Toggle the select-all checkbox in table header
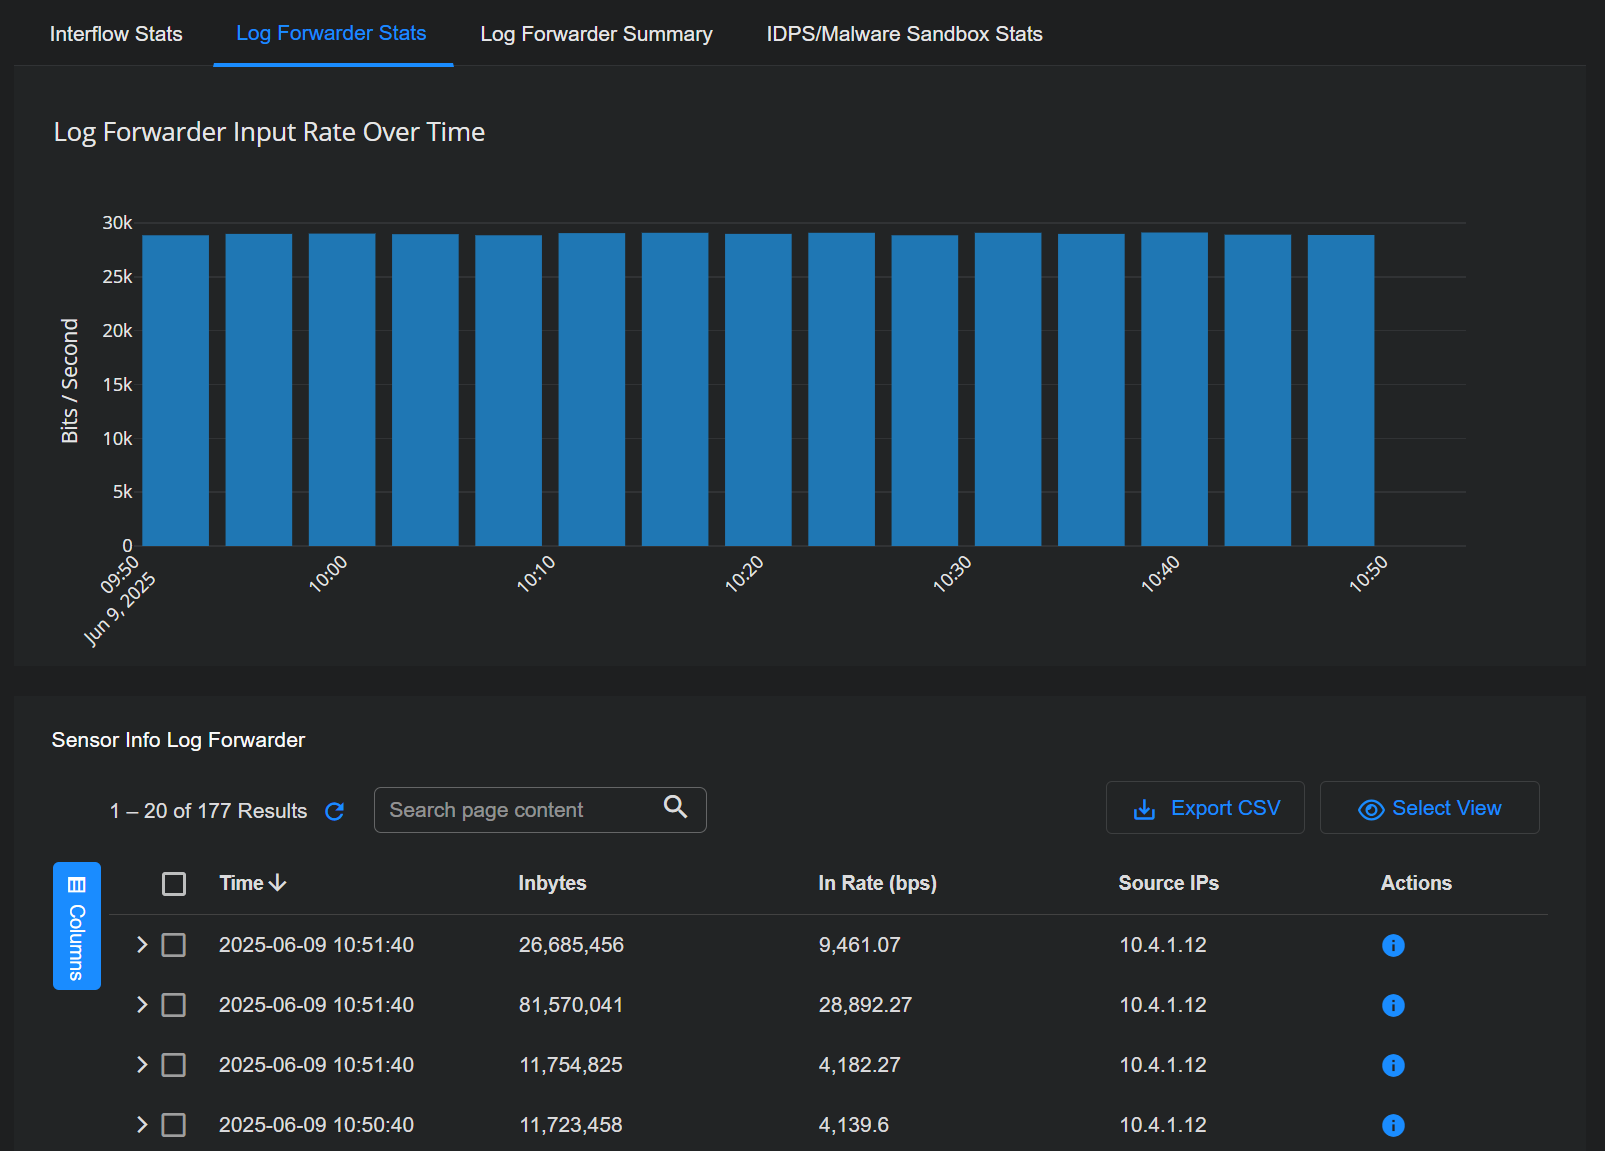1605x1151 pixels. coord(174,884)
